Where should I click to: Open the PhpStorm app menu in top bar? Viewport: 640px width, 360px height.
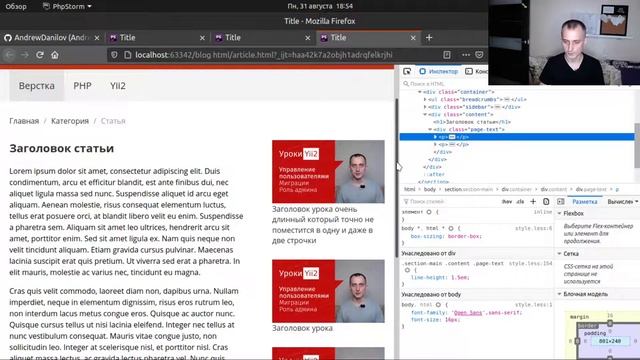tap(67, 6)
